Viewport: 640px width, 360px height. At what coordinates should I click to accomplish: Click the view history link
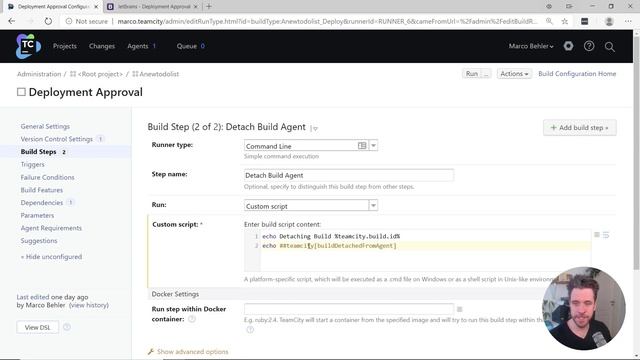(89, 305)
